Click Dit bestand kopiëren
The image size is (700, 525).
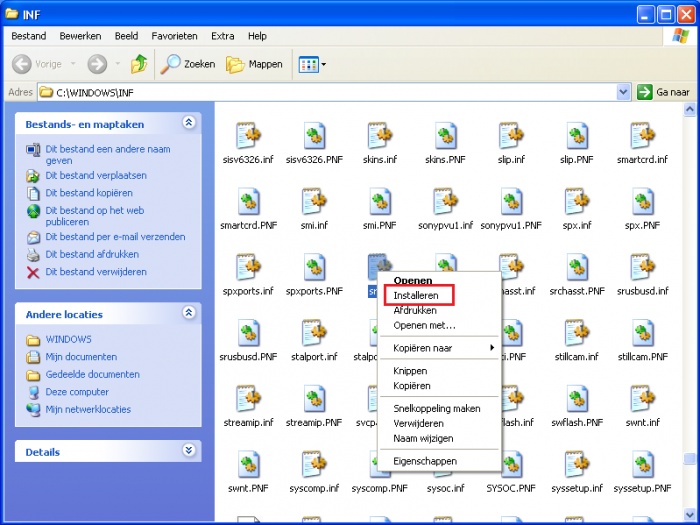point(89,193)
